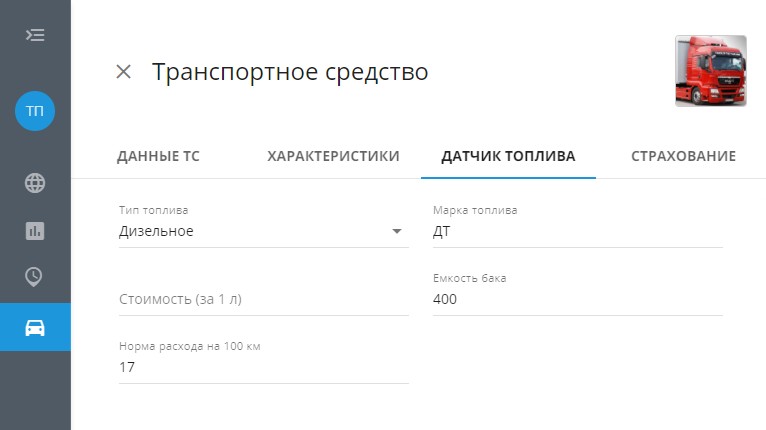Image resolution: width=766 pixels, height=430 pixels.
Task: Switch to the ХАРАКТЕРИСТИКИ tab
Action: [333, 156]
